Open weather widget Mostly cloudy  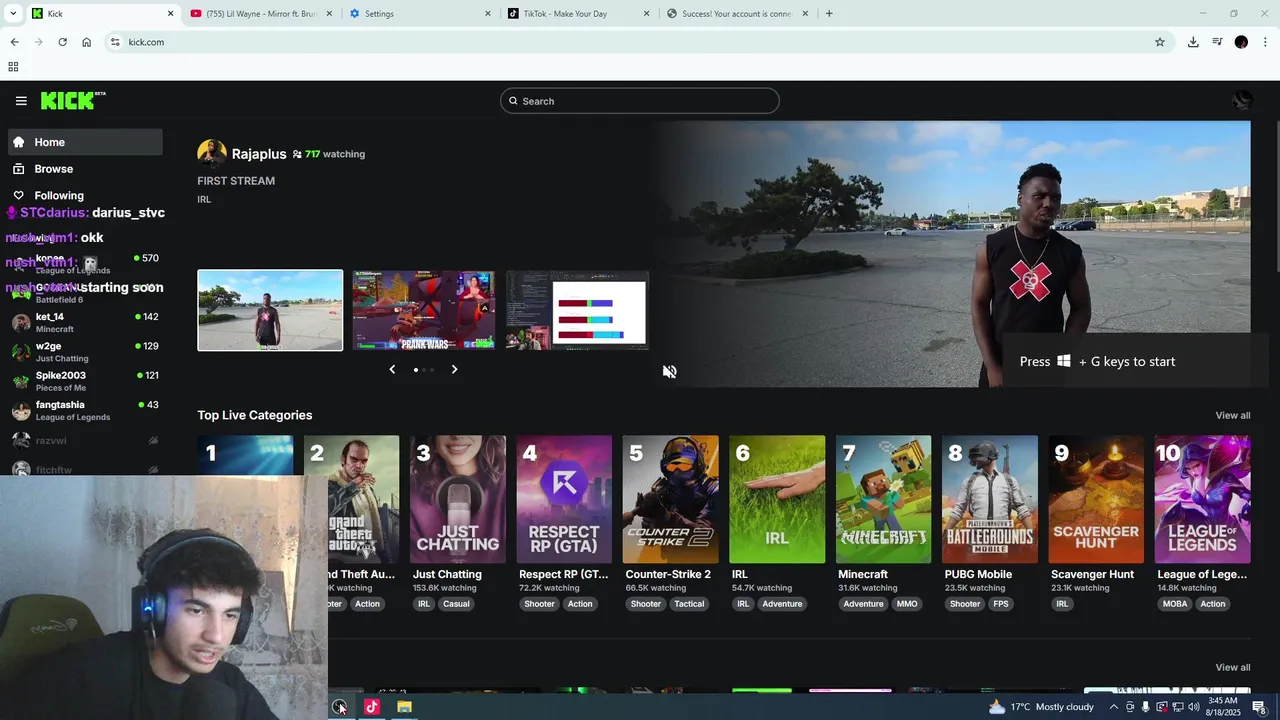pos(1041,707)
